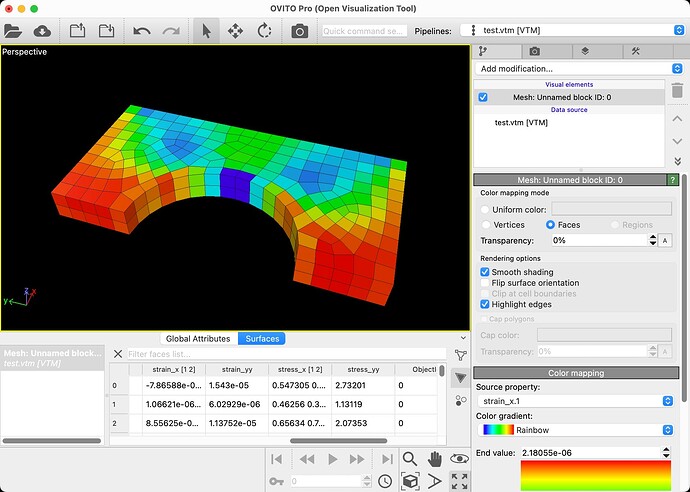Click the Quick command search field
Image resolution: width=690 pixels, height=492 pixels.
364,31
